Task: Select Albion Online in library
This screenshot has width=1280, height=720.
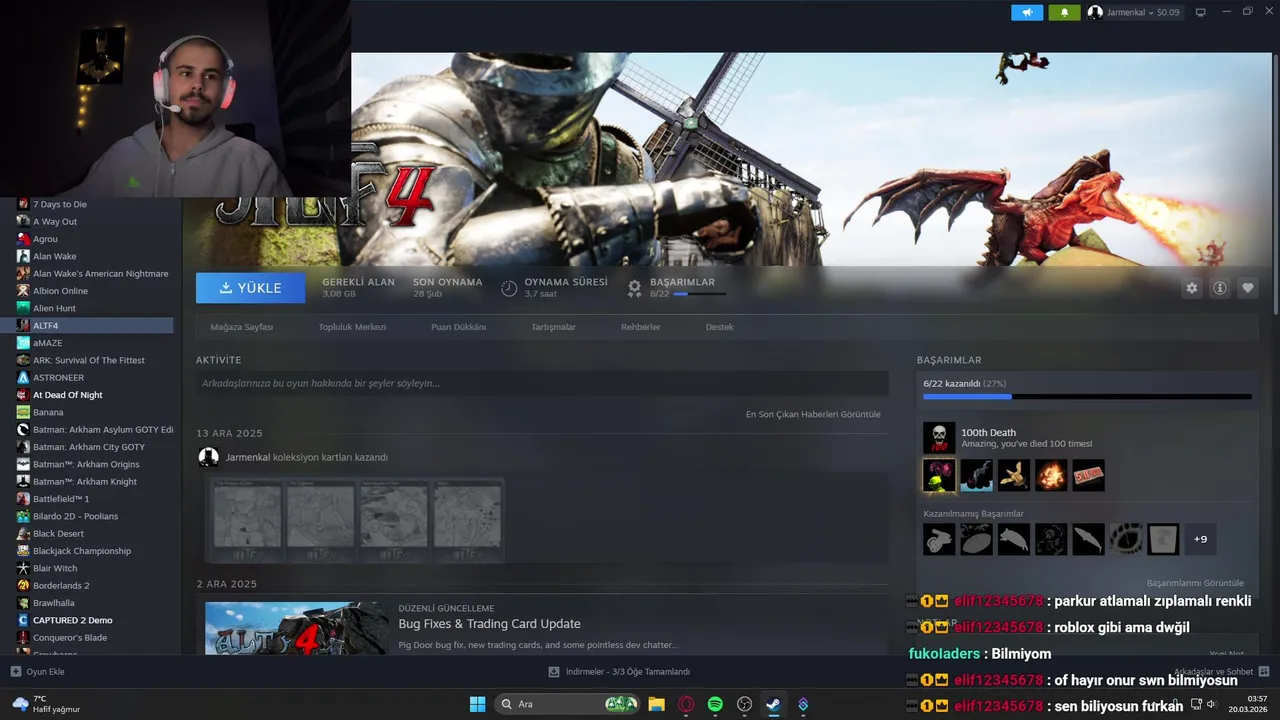Action: click(95, 291)
